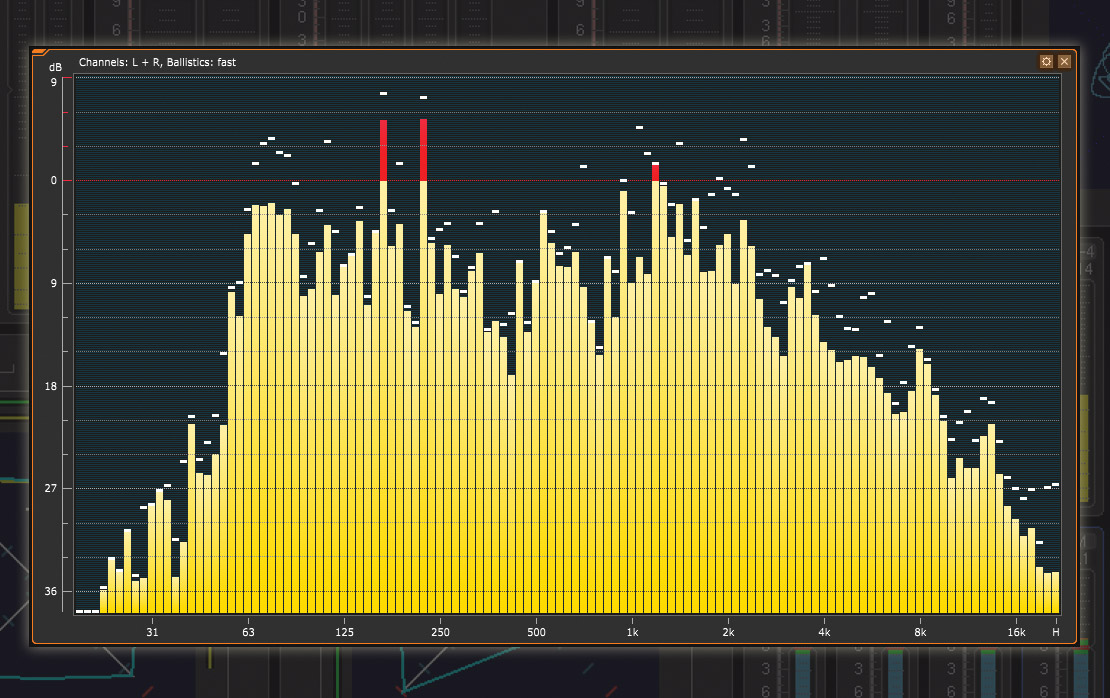Select the 27 dB label on the level axis
Screen dimensions: 1110x698
[x=51, y=489]
